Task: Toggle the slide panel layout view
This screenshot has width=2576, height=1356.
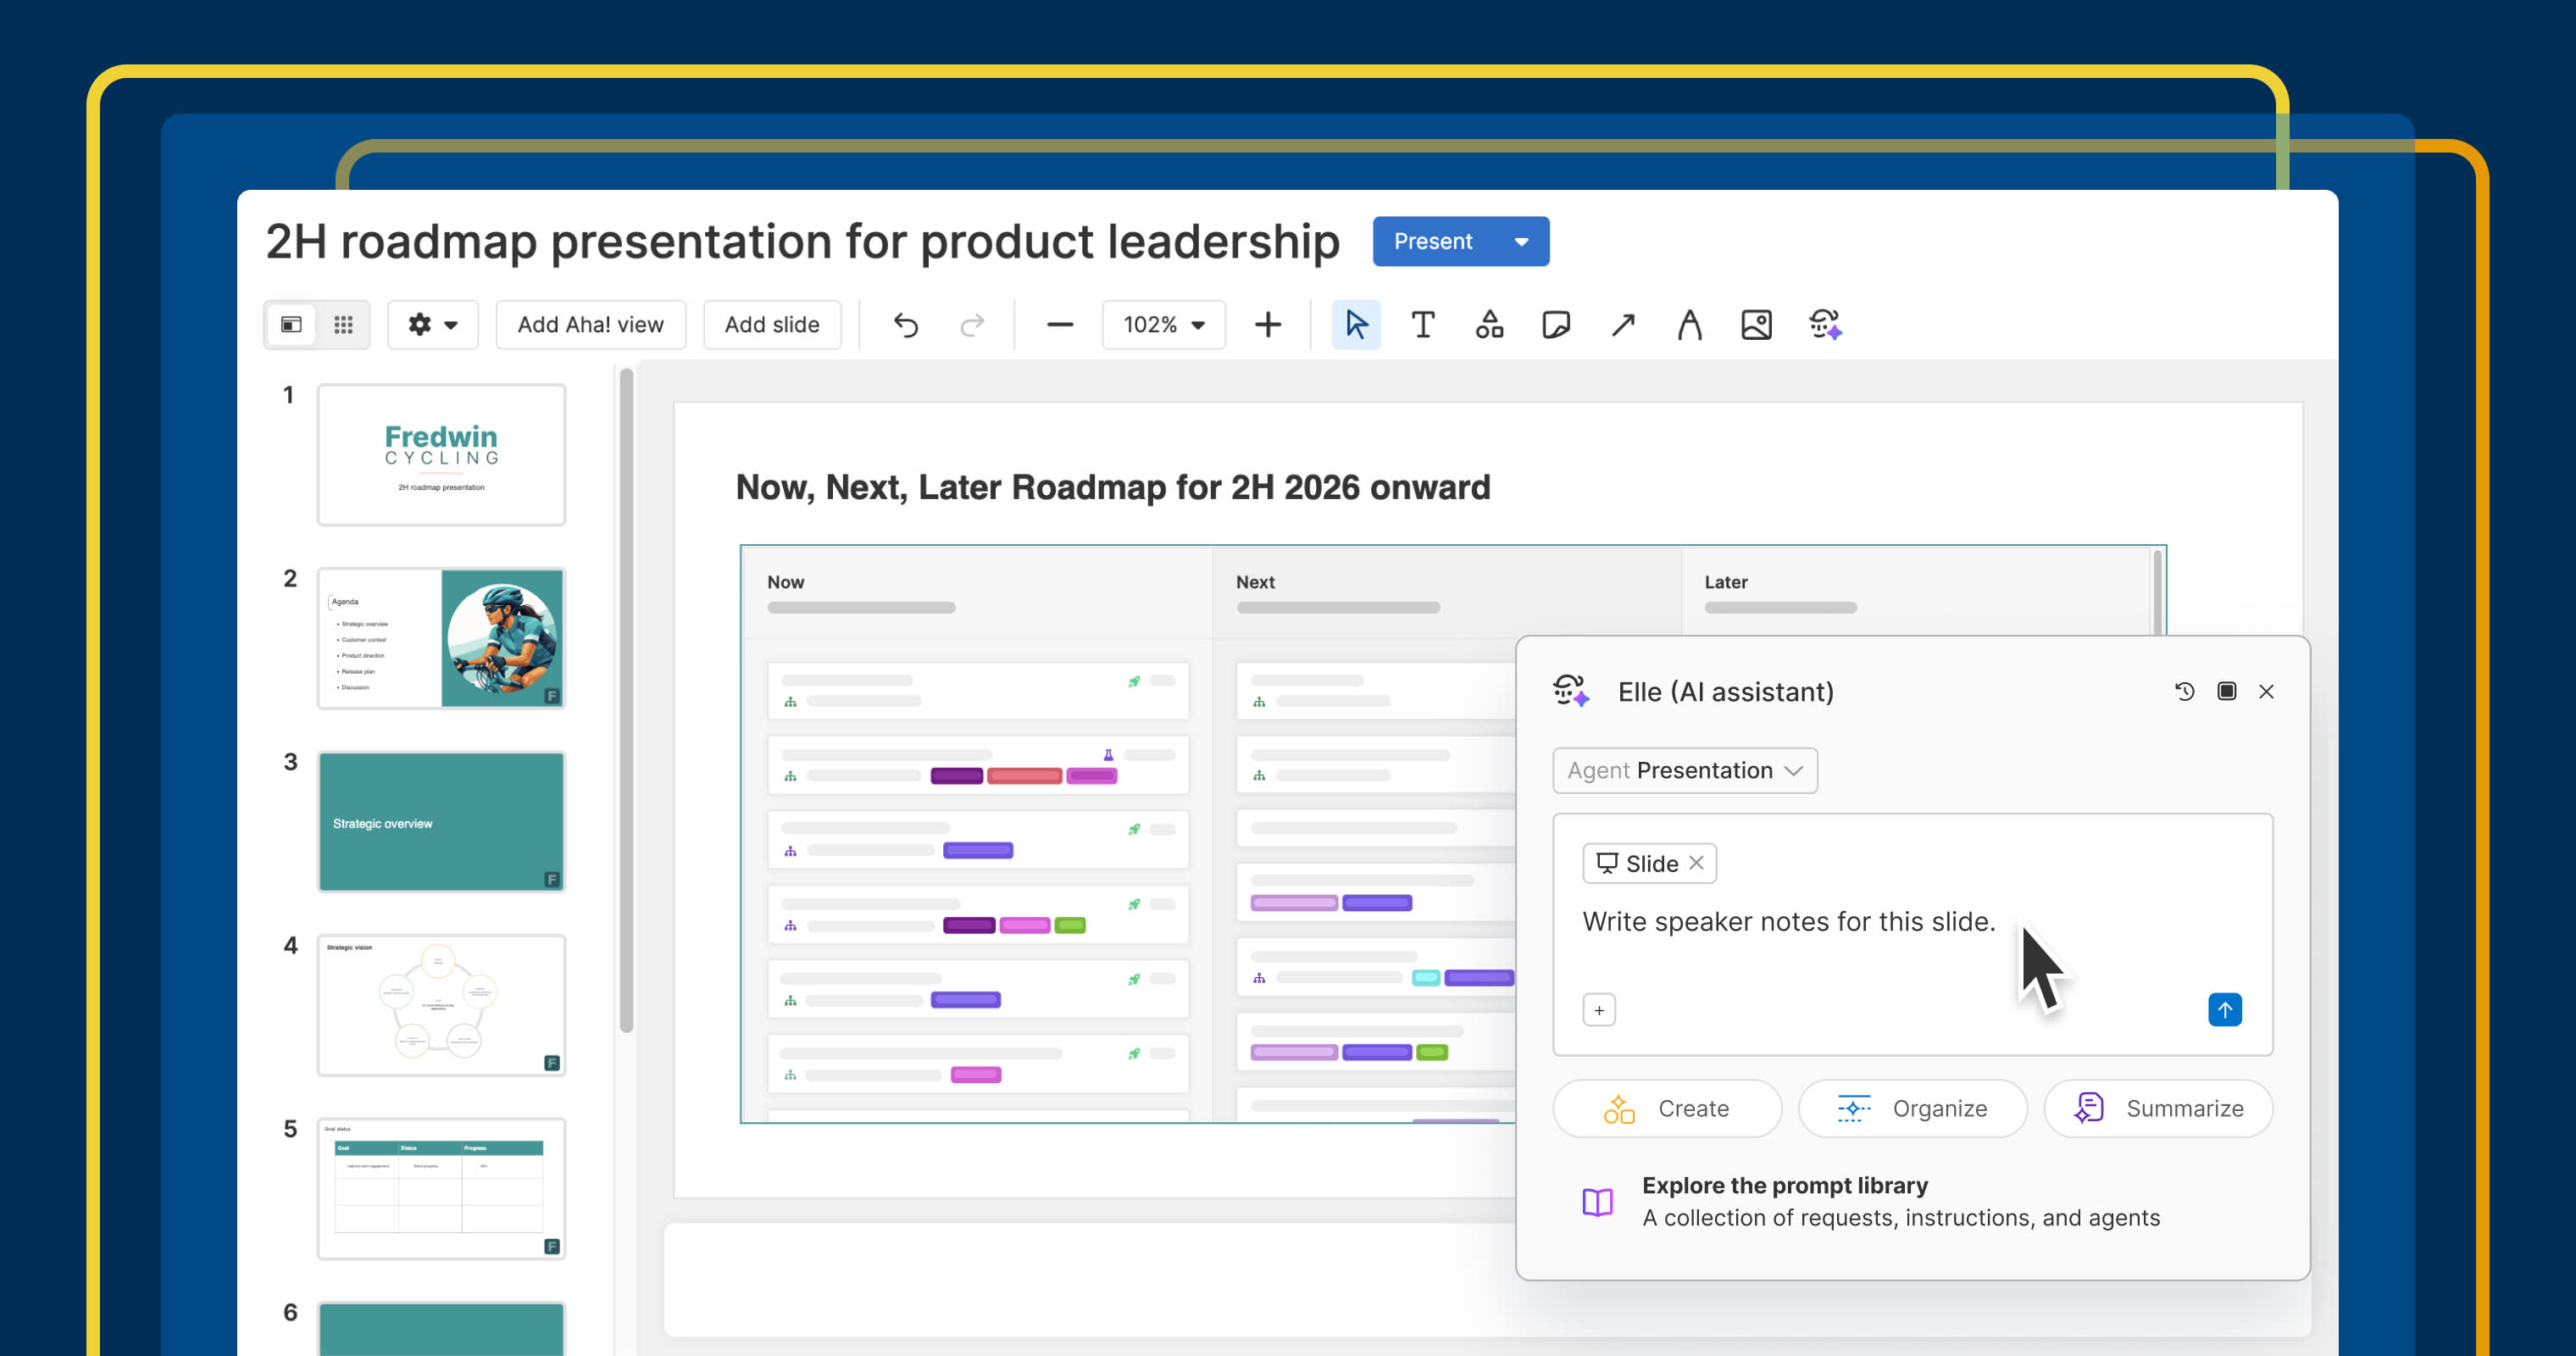Action: pos(291,324)
